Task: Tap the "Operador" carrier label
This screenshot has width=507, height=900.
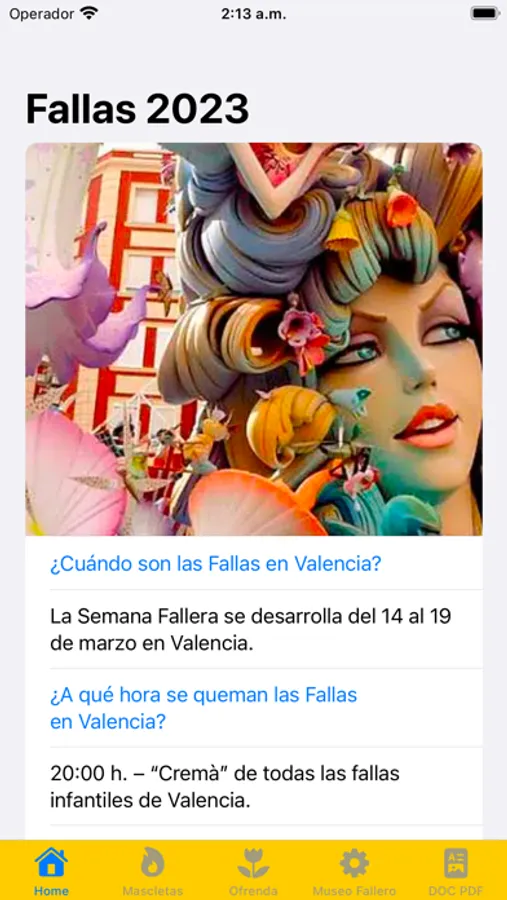Action: click(41, 14)
